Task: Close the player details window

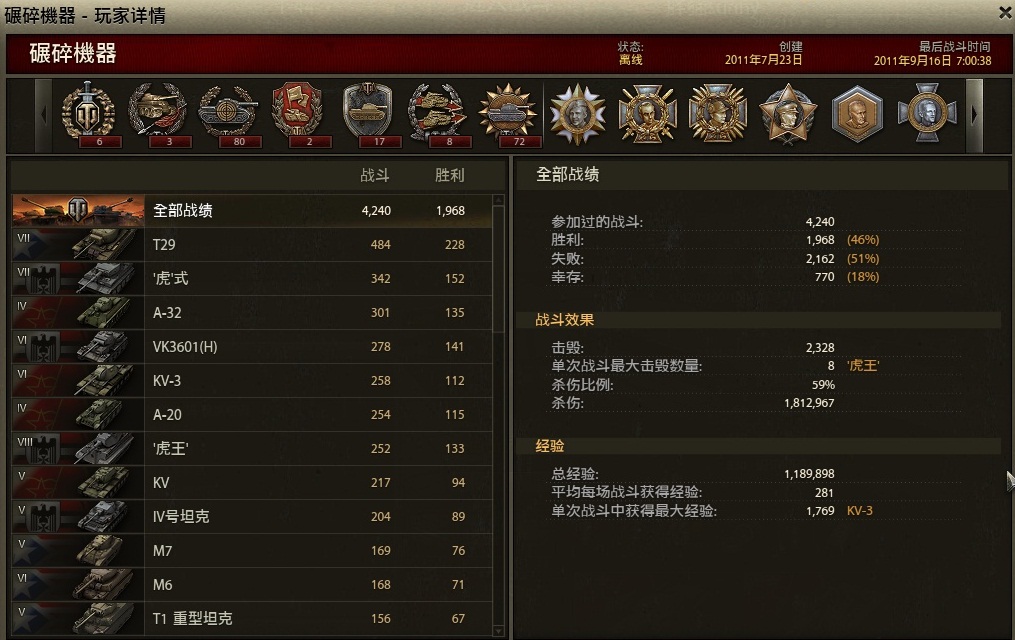Action: click(1005, 13)
